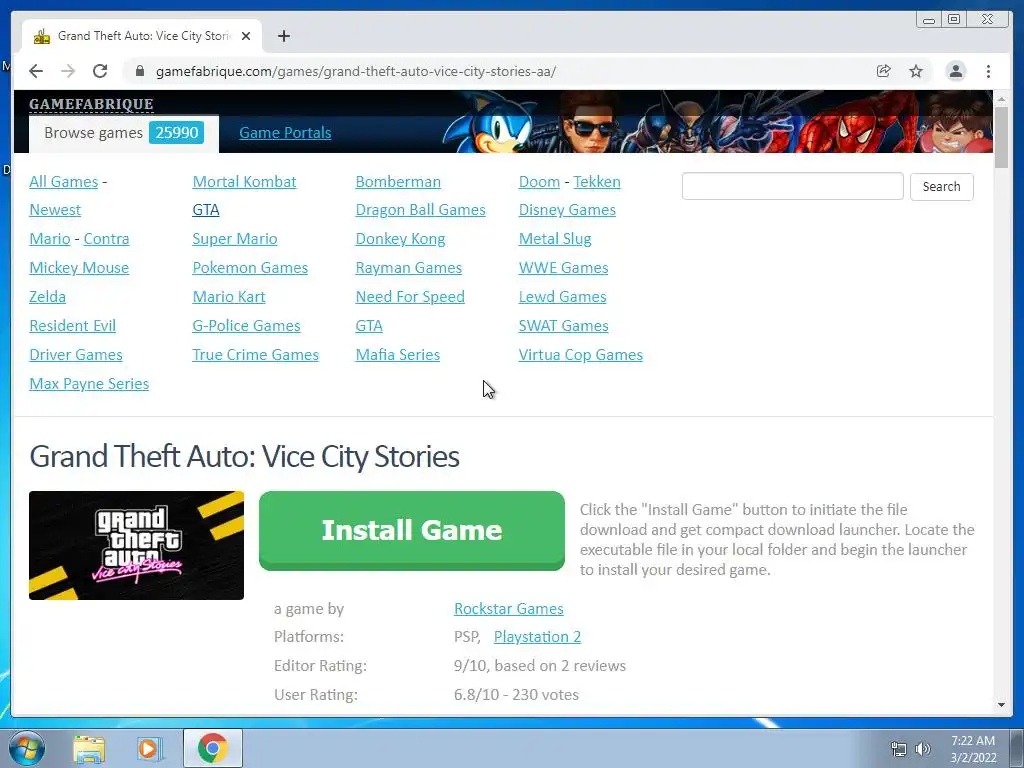
Task: Click the browser back arrow
Action: click(36, 71)
